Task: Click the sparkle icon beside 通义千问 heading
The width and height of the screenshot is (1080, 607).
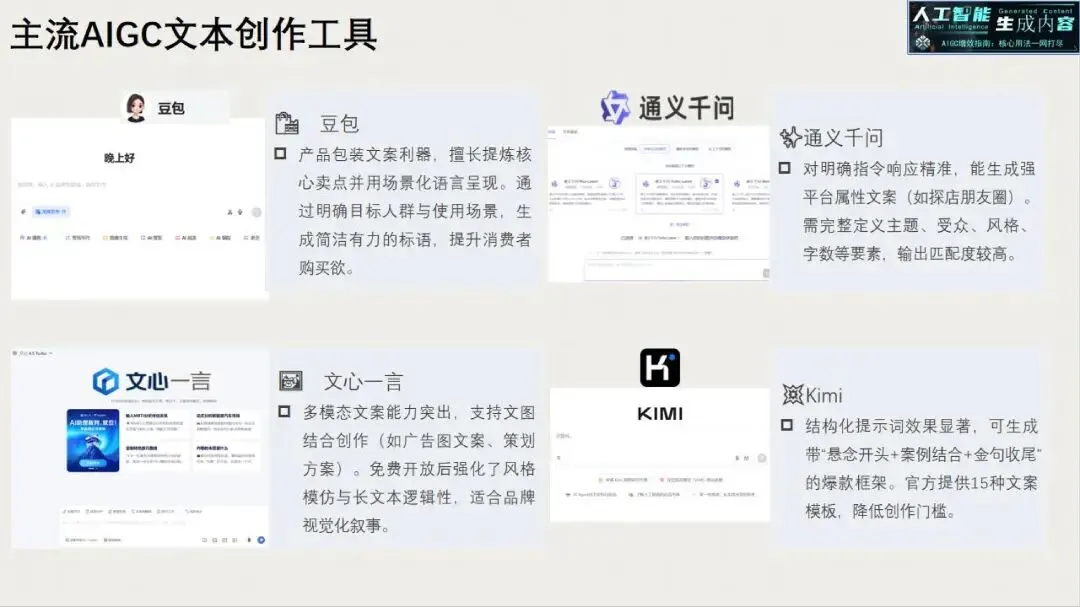Action: pyautogui.click(x=789, y=138)
